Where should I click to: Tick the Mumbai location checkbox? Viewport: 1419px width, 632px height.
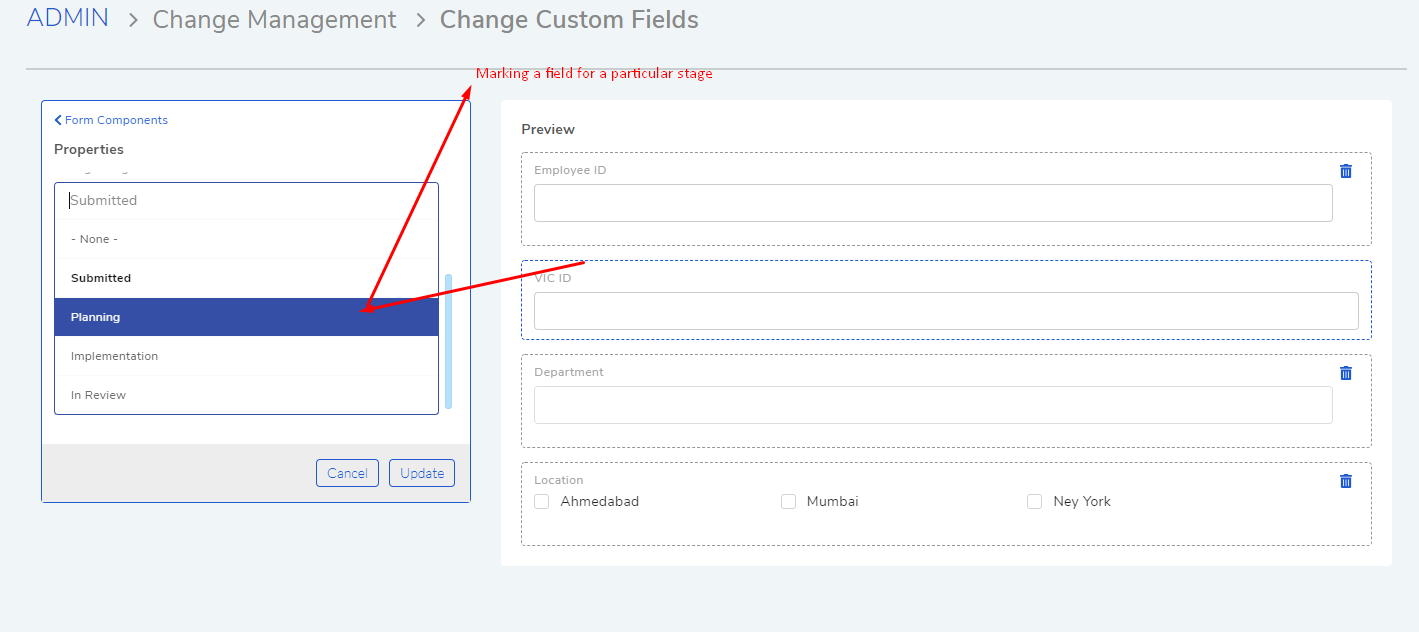coord(788,502)
